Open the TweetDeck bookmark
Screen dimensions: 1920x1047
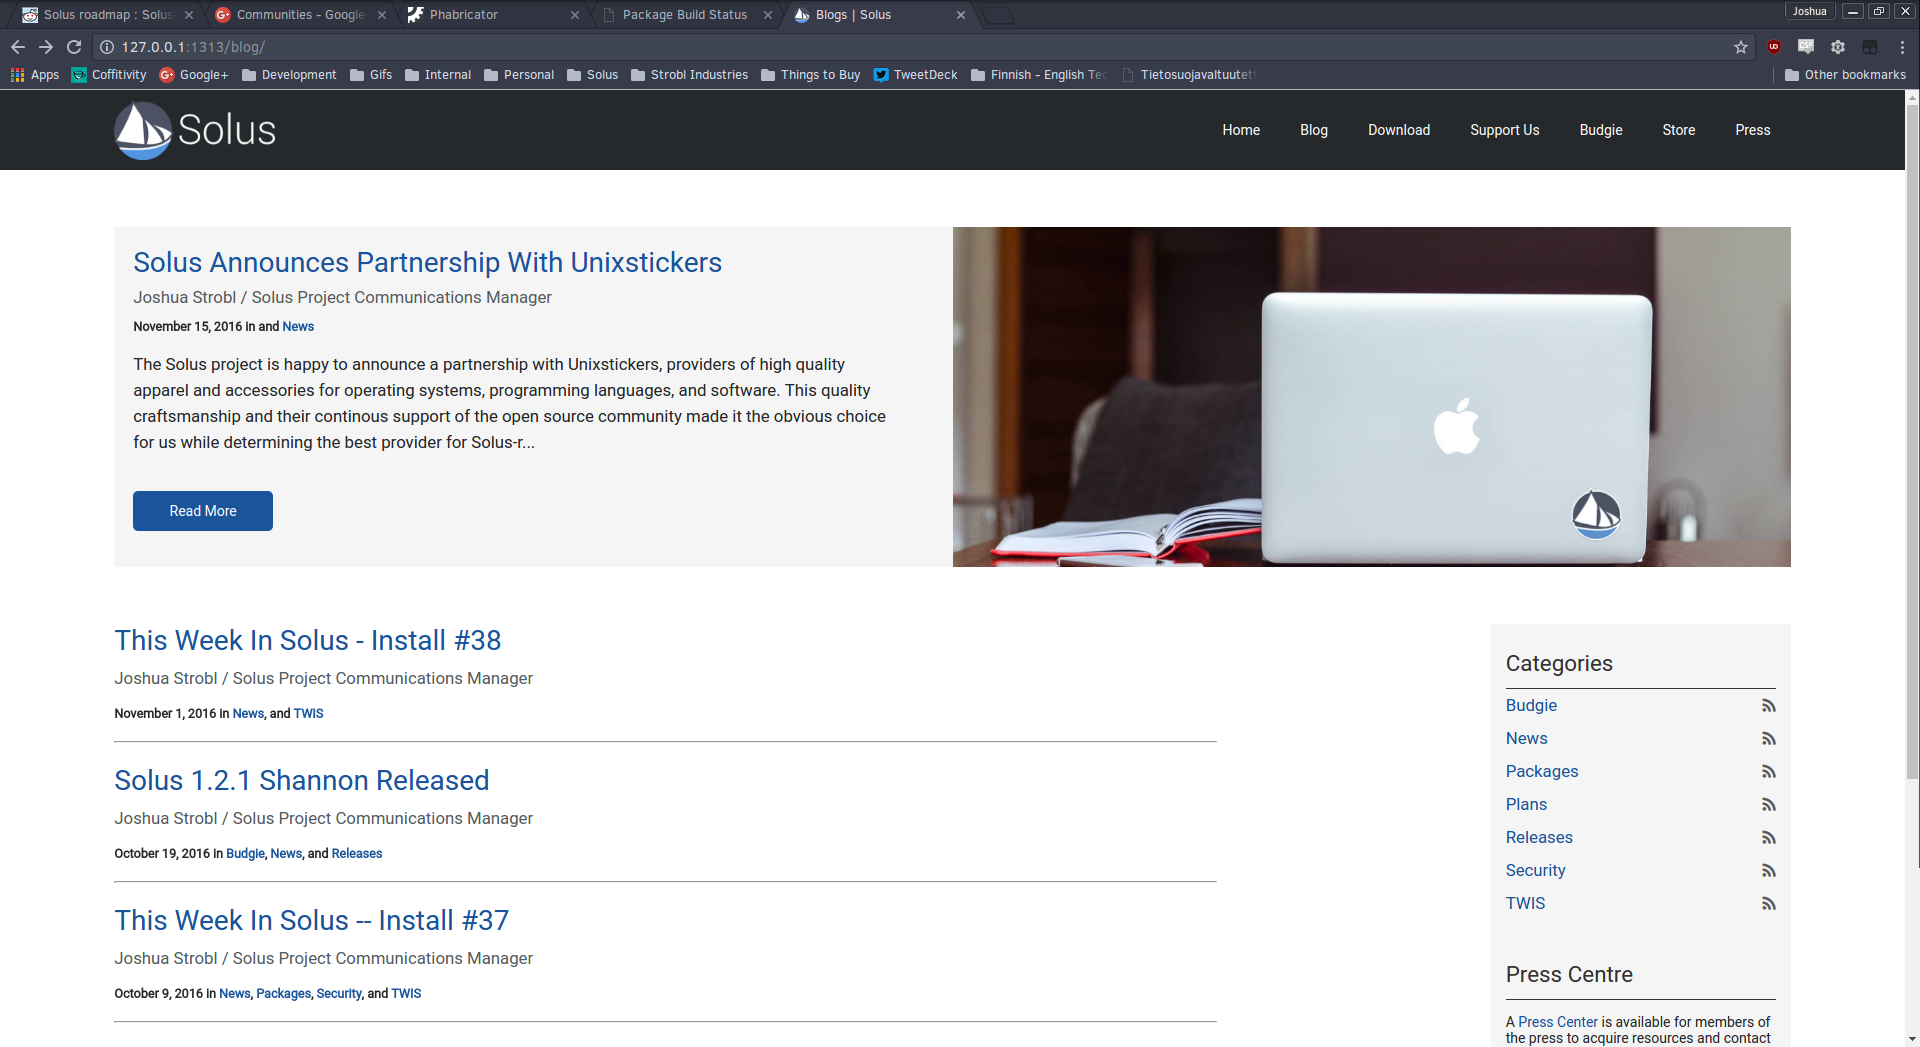(915, 75)
